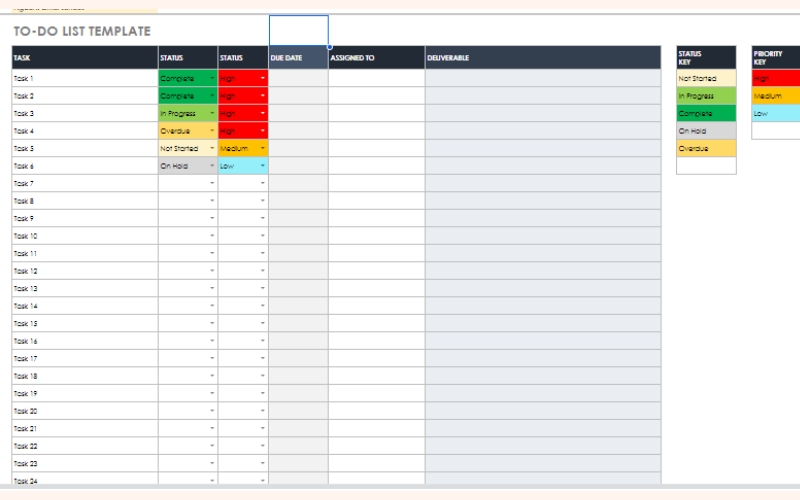
Task: Expand Task 5 Medium priority dropdown
Action: click(x=263, y=148)
